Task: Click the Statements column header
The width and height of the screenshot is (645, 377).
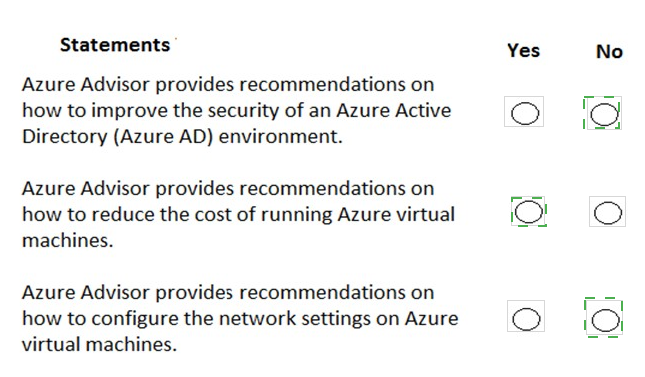Action: pos(115,44)
